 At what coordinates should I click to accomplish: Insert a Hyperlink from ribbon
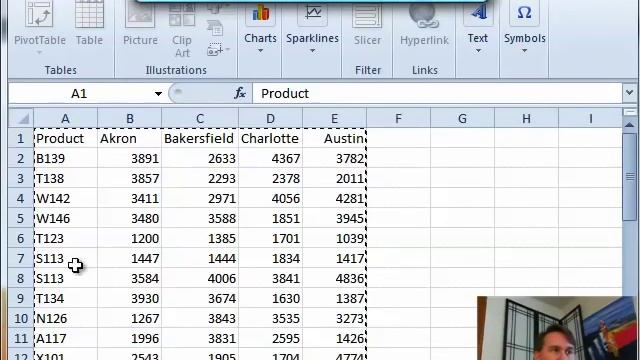pos(424,24)
